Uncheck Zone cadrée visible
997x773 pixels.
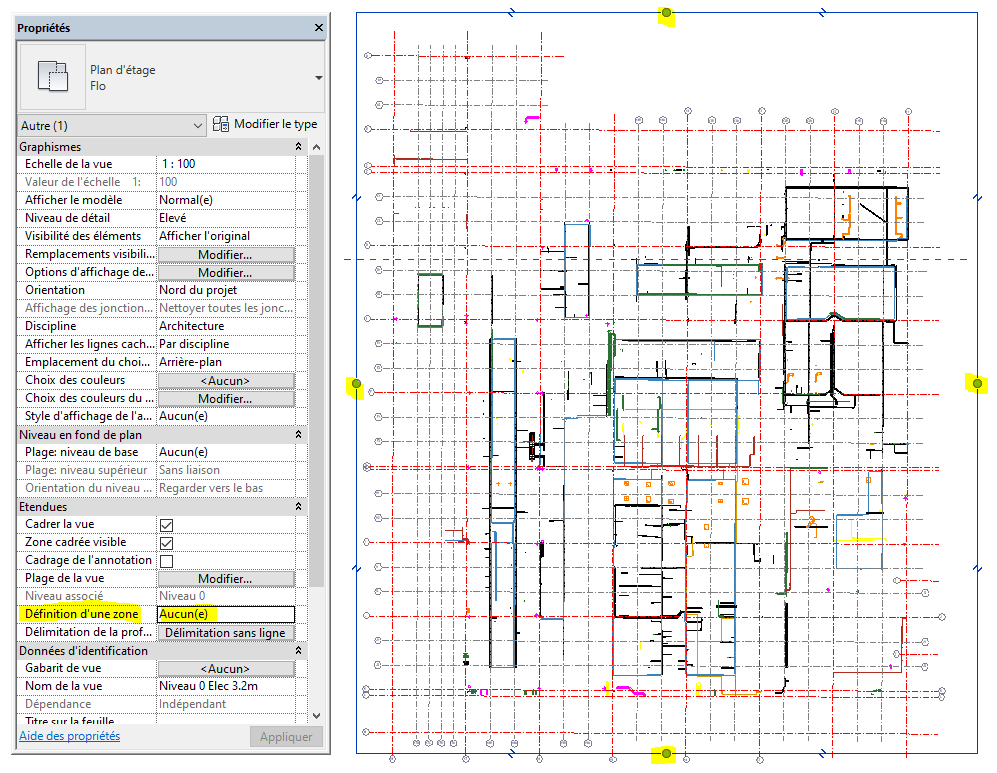(167, 543)
